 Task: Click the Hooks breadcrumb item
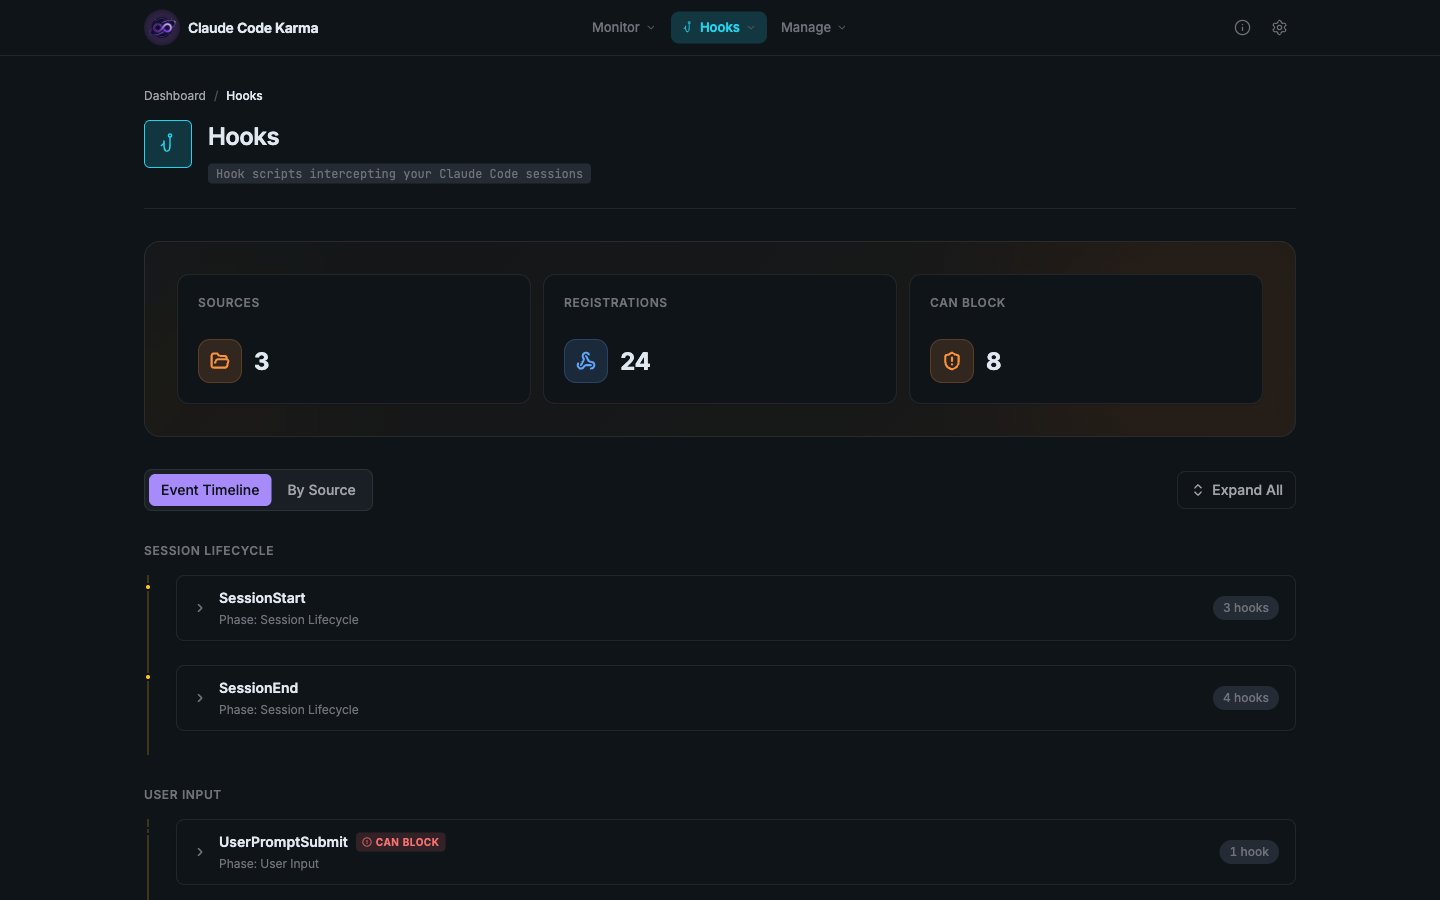point(244,96)
